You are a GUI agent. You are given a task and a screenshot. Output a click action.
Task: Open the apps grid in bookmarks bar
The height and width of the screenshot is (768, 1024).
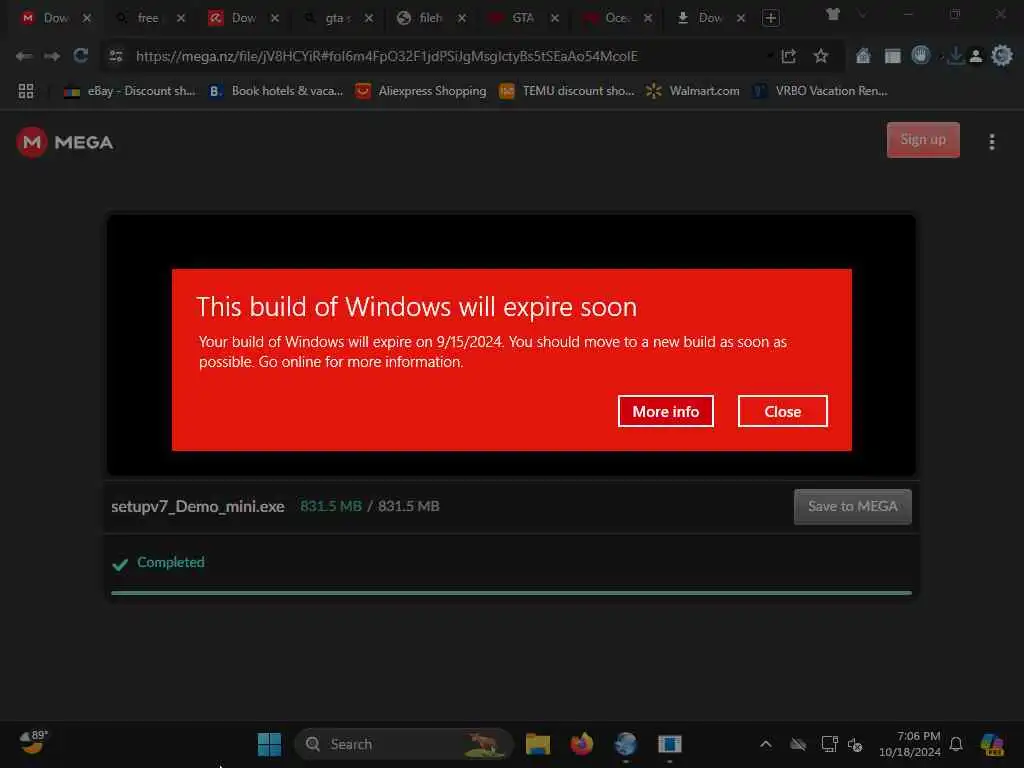tap(25, 91)
